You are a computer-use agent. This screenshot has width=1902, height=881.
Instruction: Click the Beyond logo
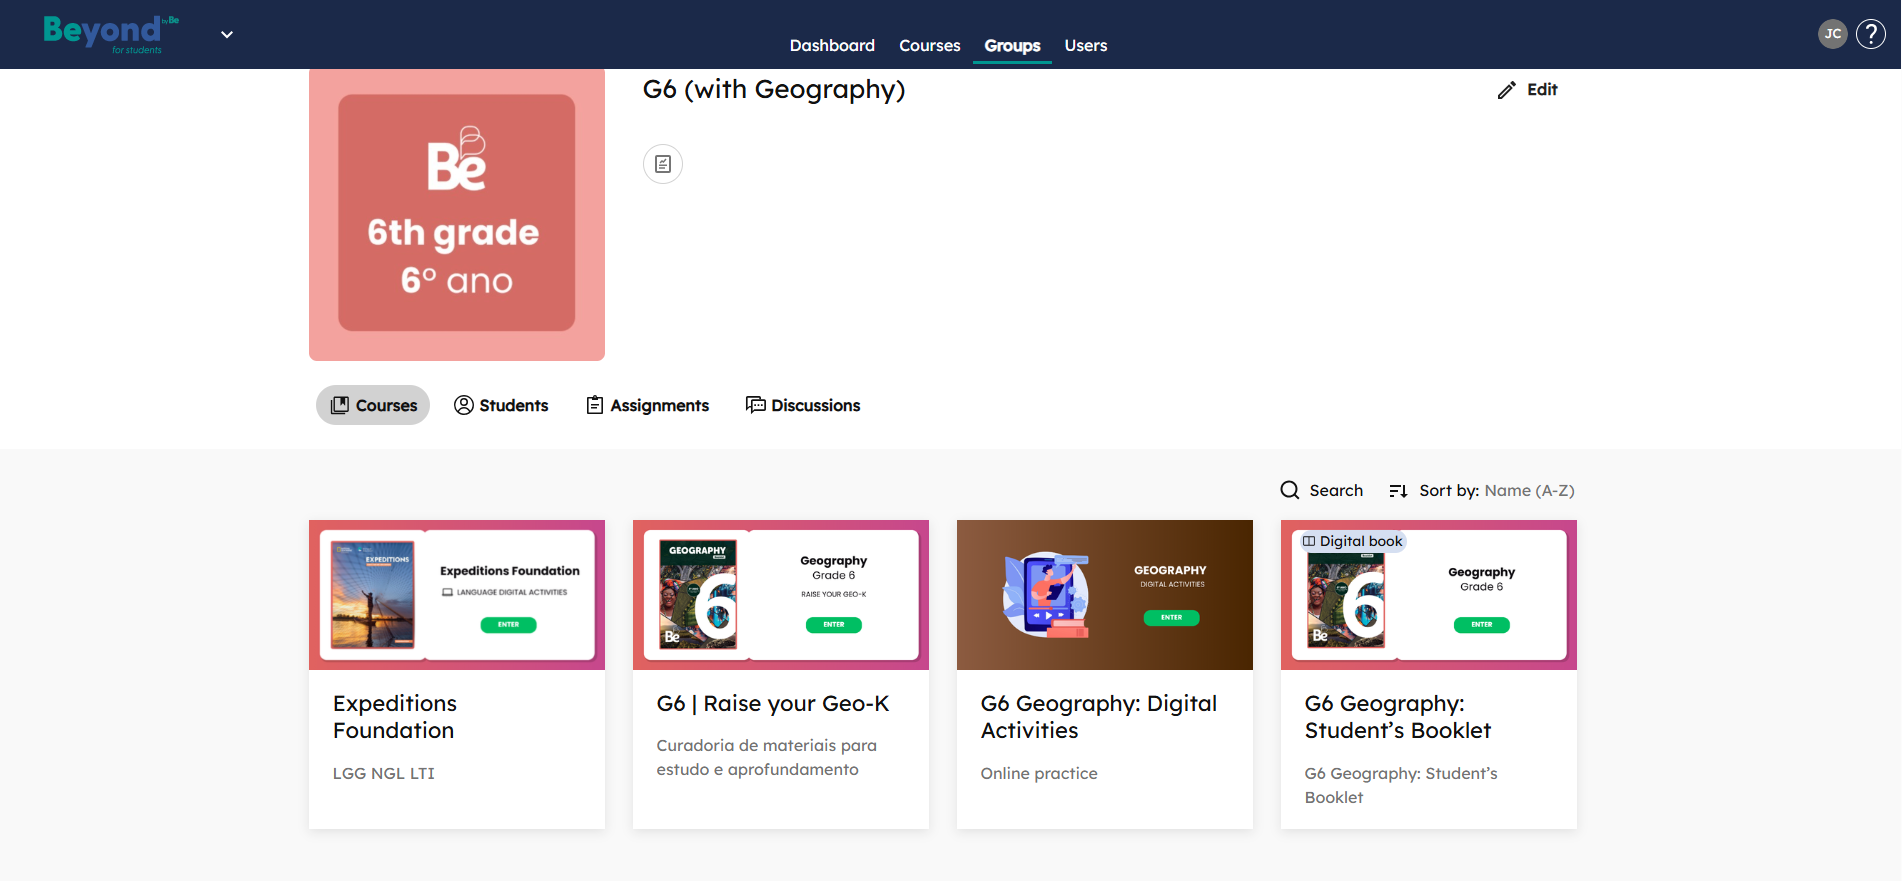[104, 33]
